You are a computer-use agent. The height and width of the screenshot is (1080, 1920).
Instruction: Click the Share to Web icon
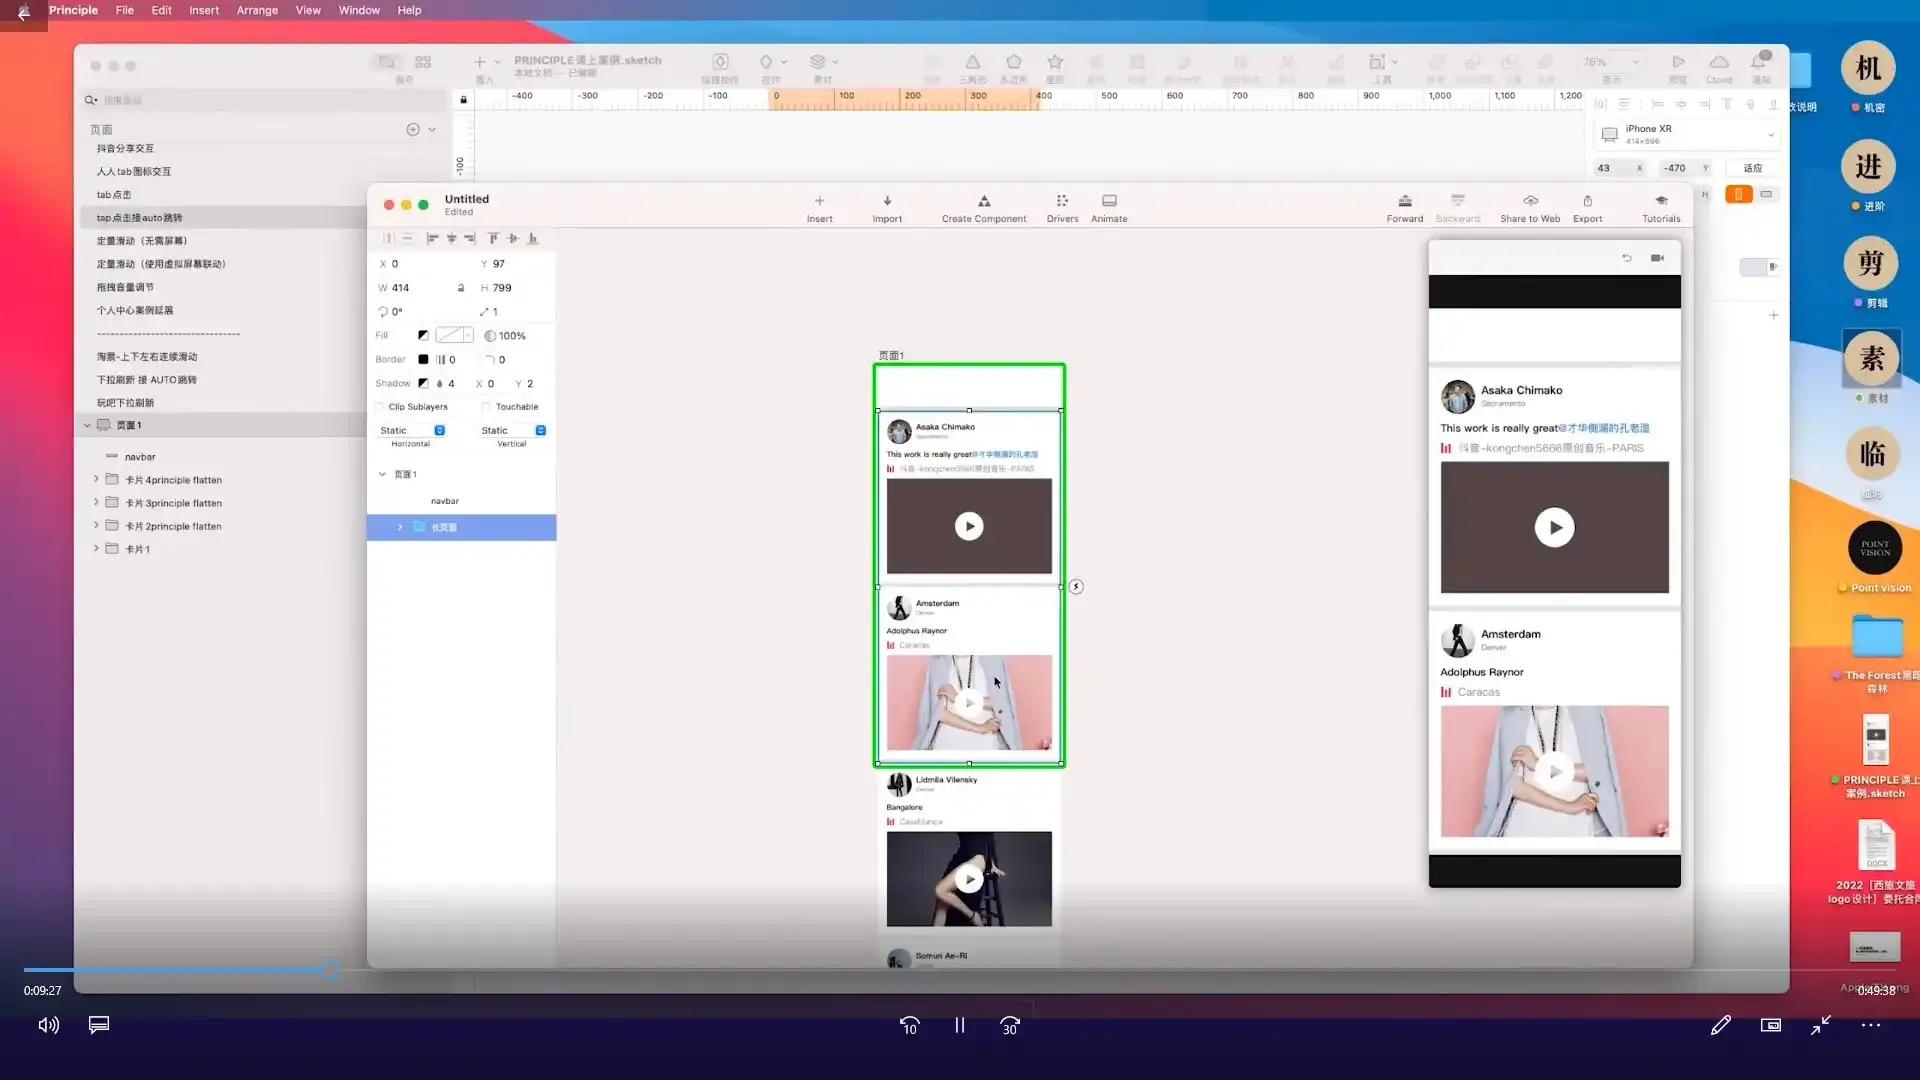tap(1530, 201)
